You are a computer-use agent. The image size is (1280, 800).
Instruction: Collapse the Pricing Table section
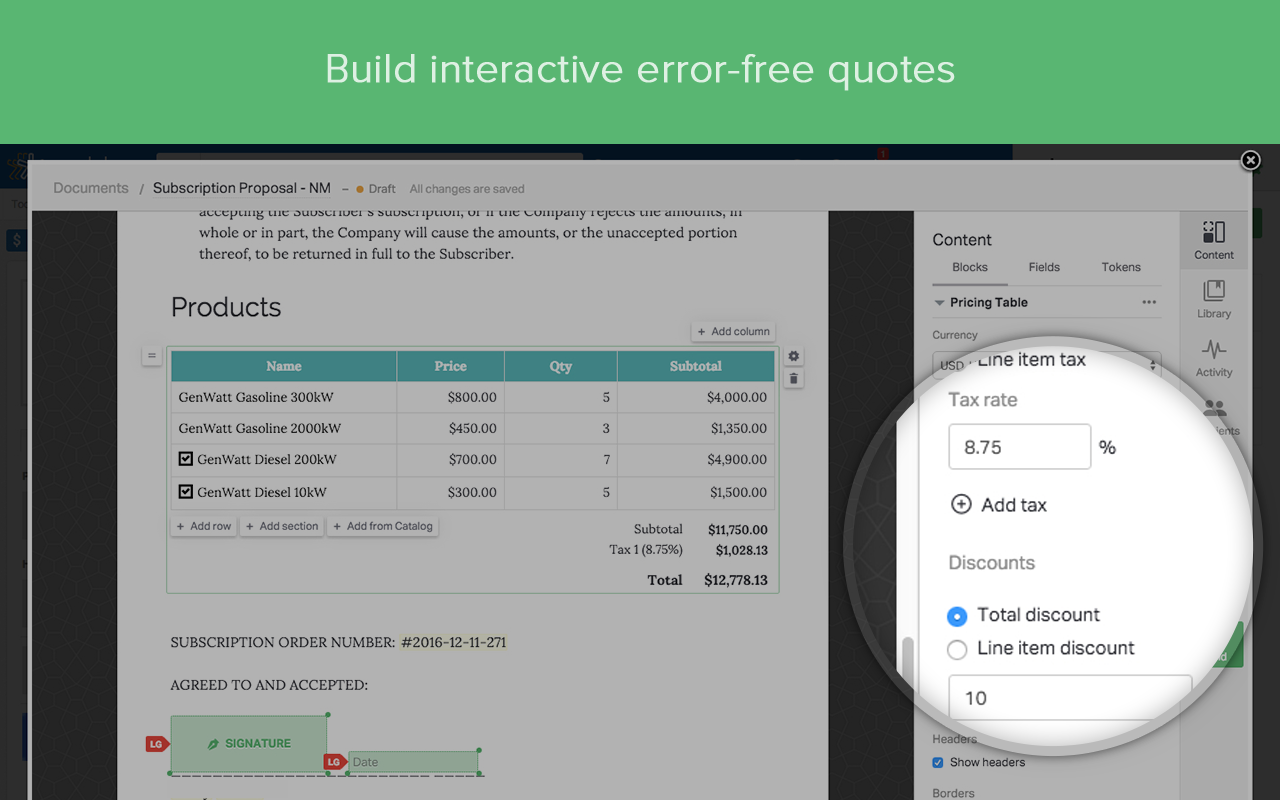939,302
